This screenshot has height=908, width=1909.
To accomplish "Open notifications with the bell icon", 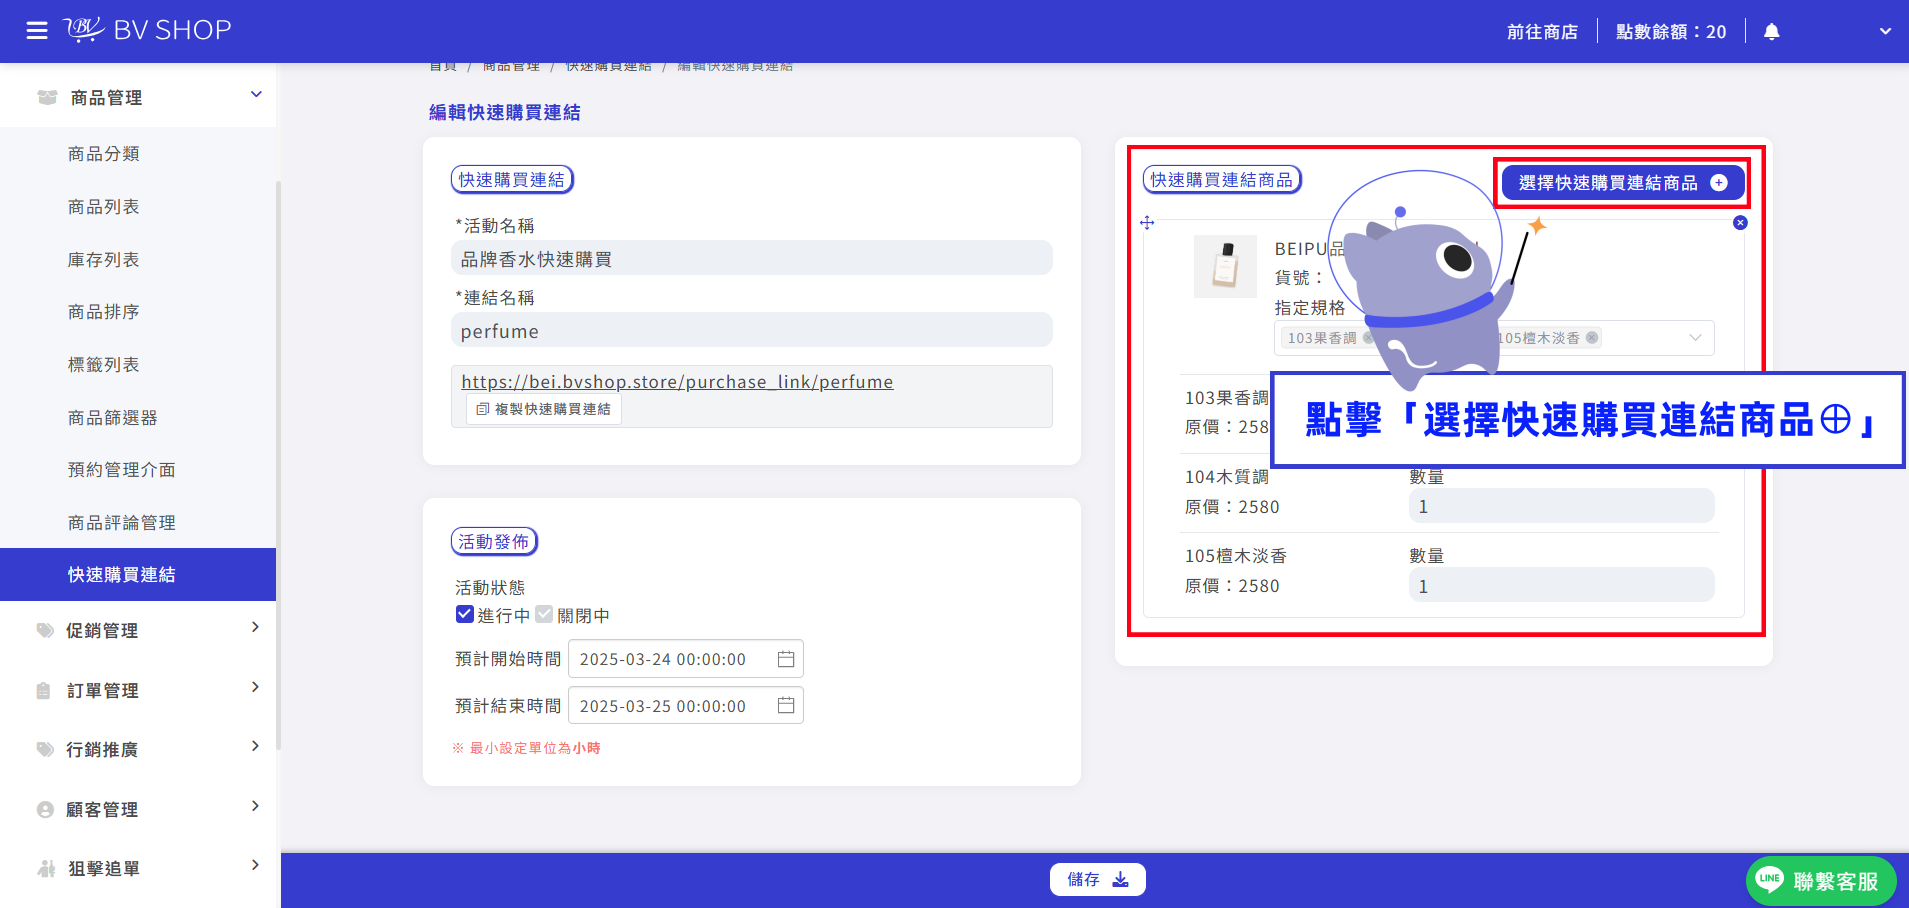I will coord(1771,32).
